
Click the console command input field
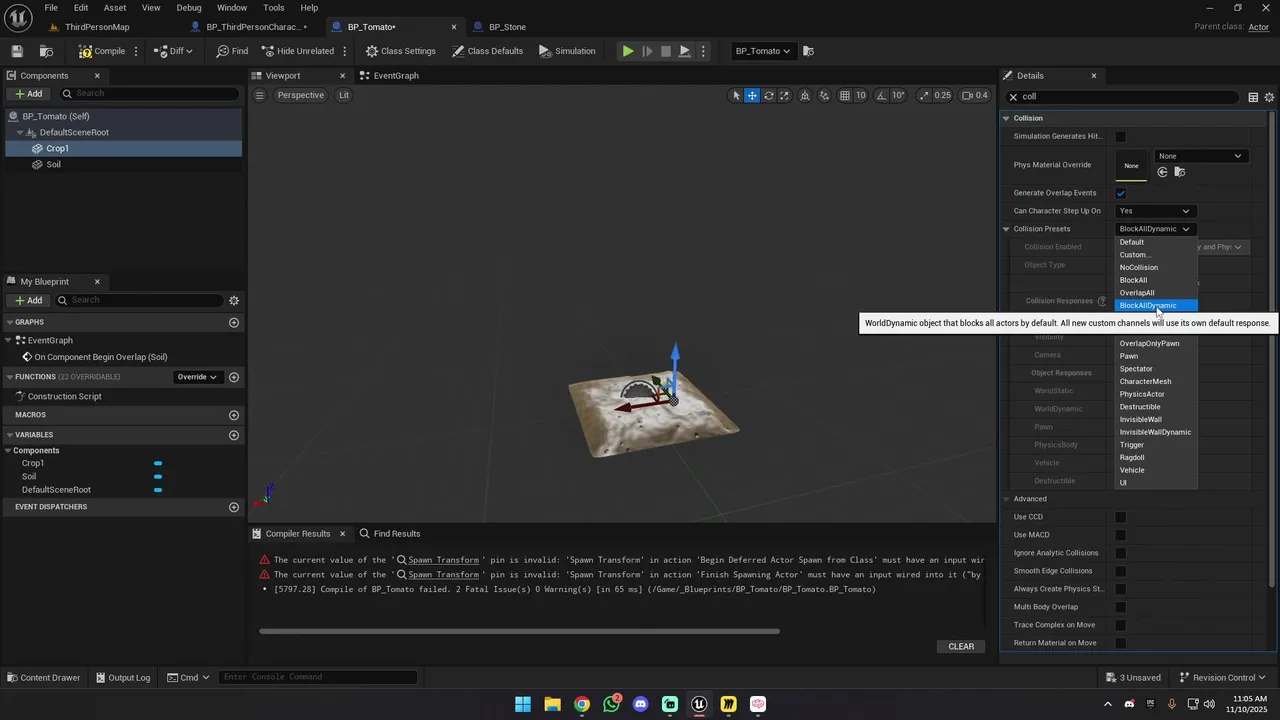click(x=318, y=677)
